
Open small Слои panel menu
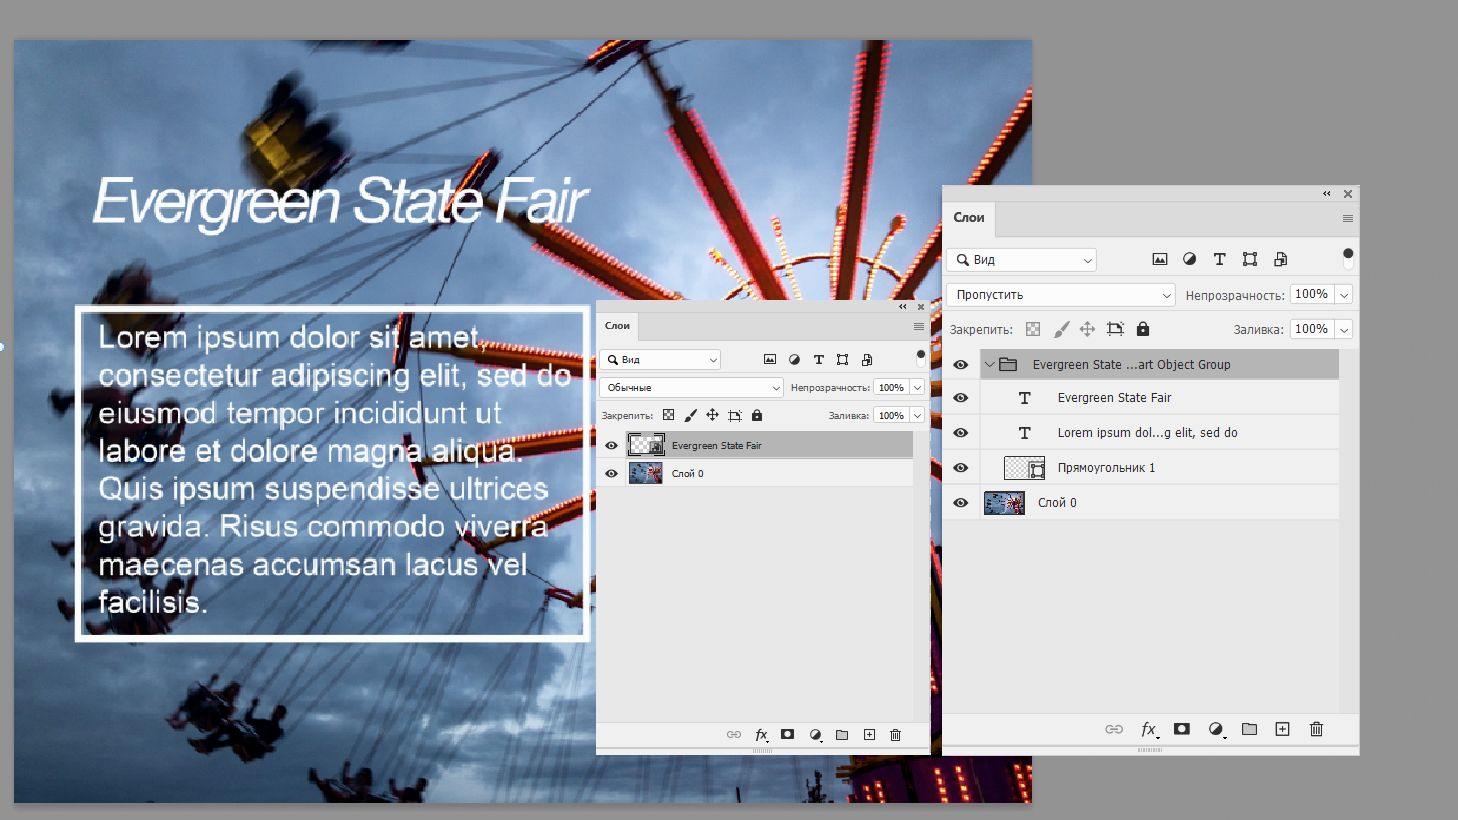coord(919,326)
